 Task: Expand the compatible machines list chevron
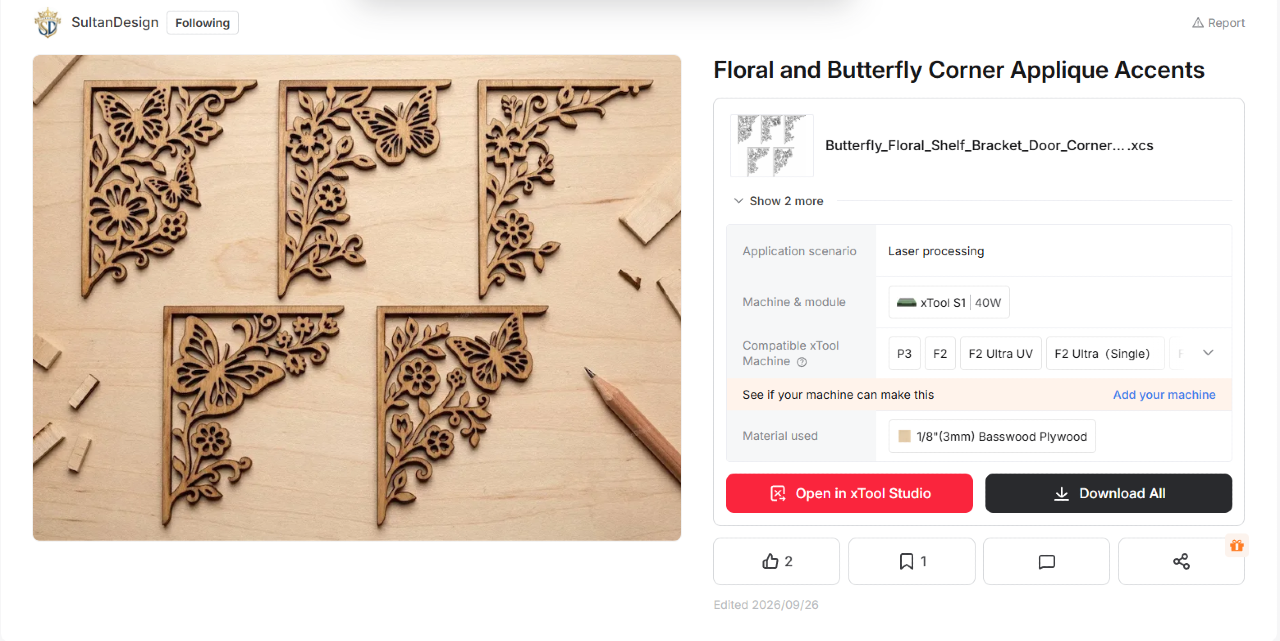[1208, 353]
